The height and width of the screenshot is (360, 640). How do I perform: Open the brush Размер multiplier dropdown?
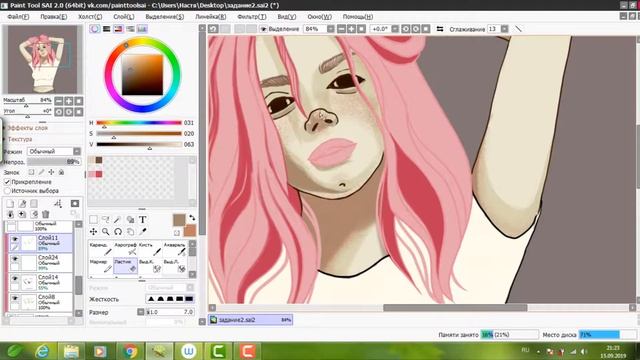click(x=140, y=312)
